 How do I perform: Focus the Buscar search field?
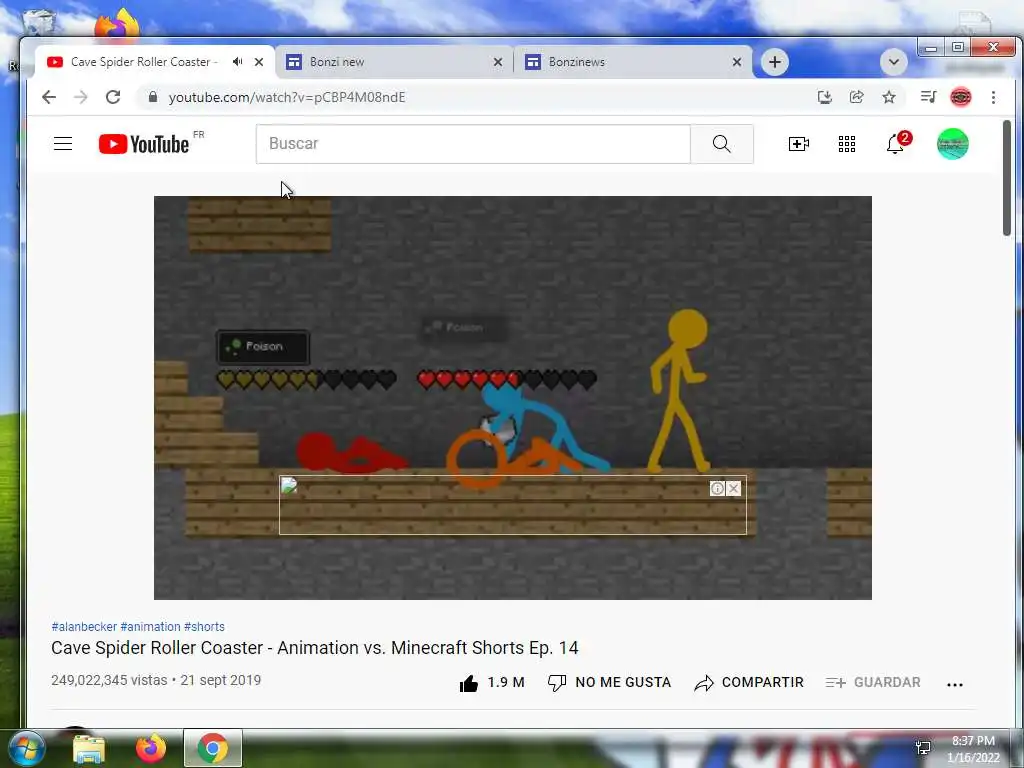[473, 144]
